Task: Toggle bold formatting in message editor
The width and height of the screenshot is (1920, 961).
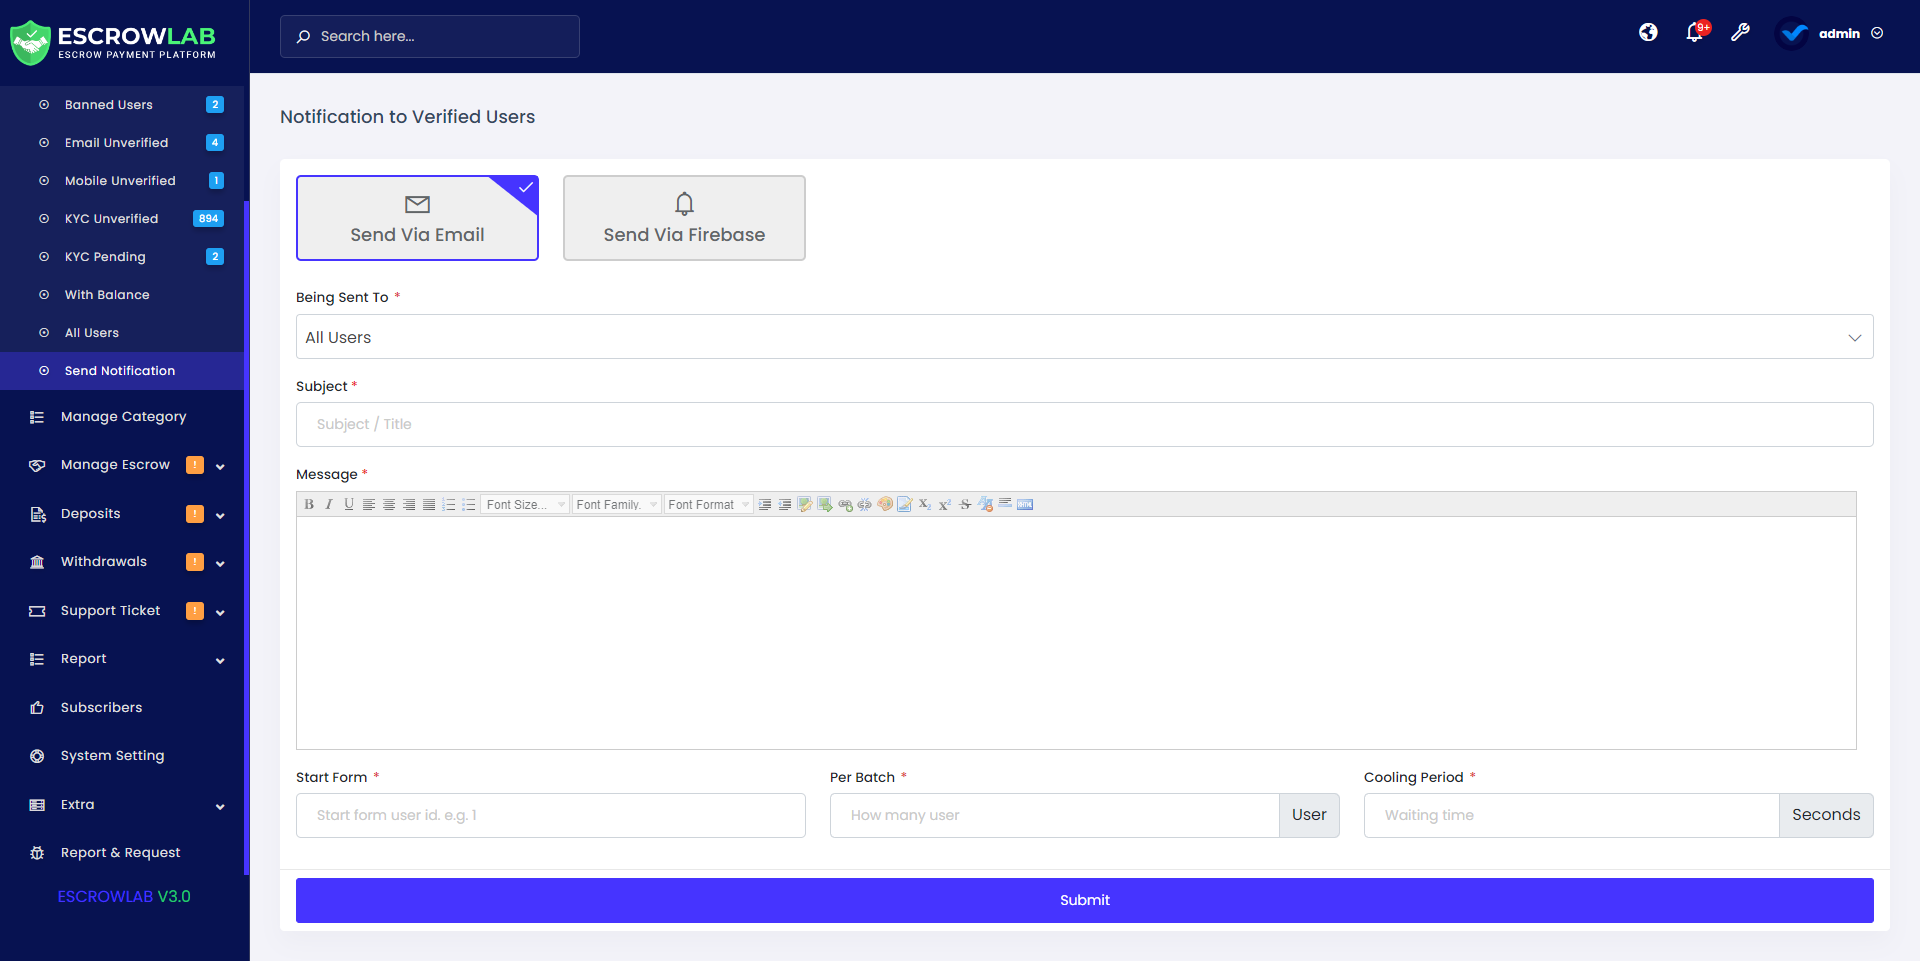Action: 309,504
